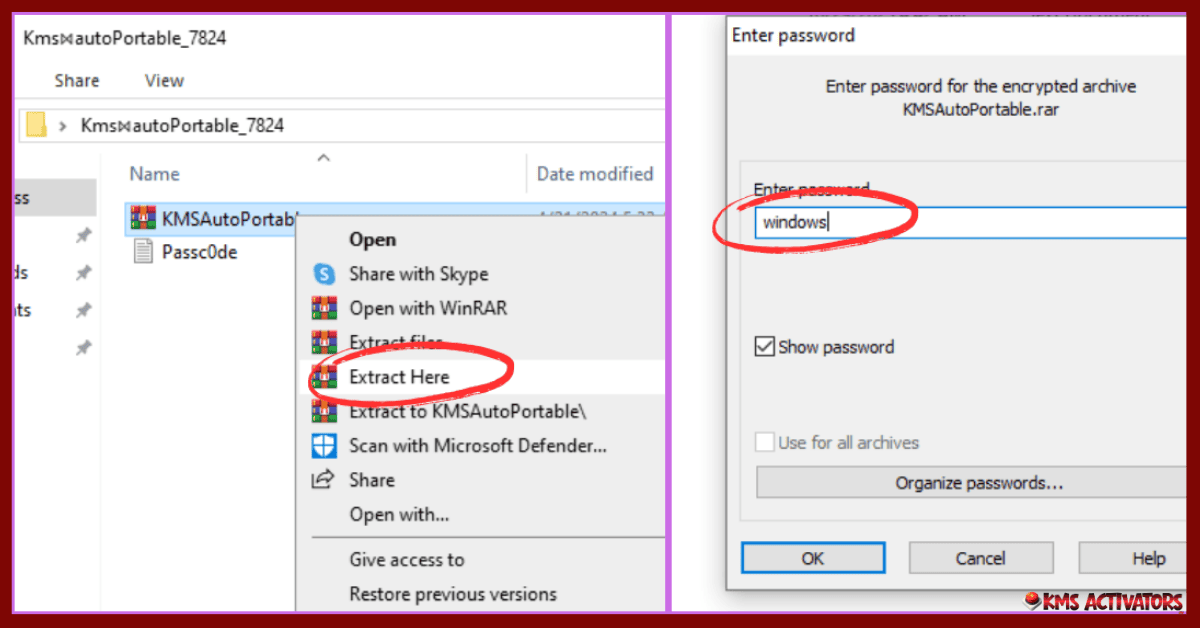Click the Skype icon in context menu
The width and height of the screenshot is (1200, 628).
pyautogui.click(x=324, y=274)
